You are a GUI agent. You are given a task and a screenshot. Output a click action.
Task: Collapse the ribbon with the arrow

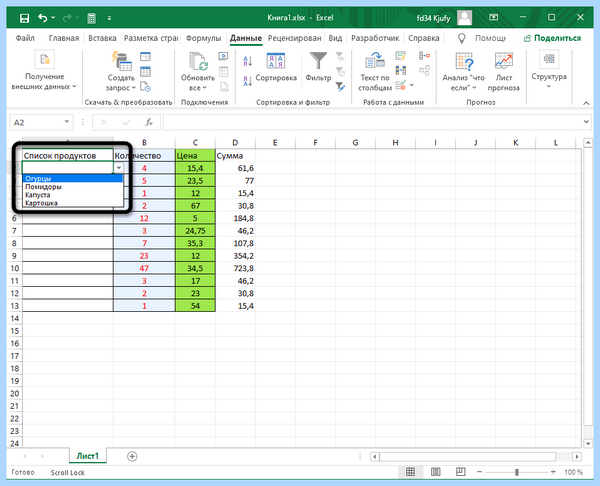pos(586,103)
